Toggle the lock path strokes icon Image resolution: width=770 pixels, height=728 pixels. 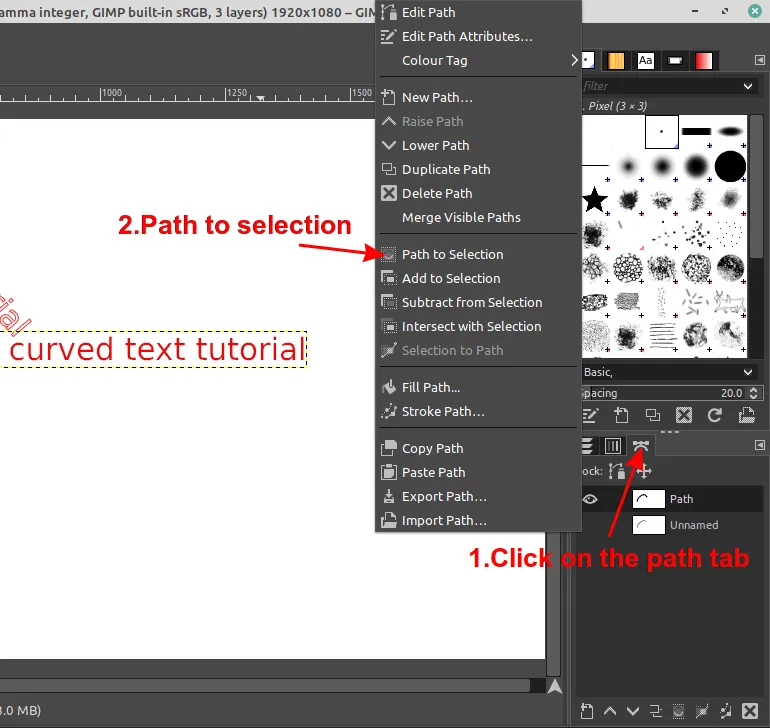coord(617,471)
